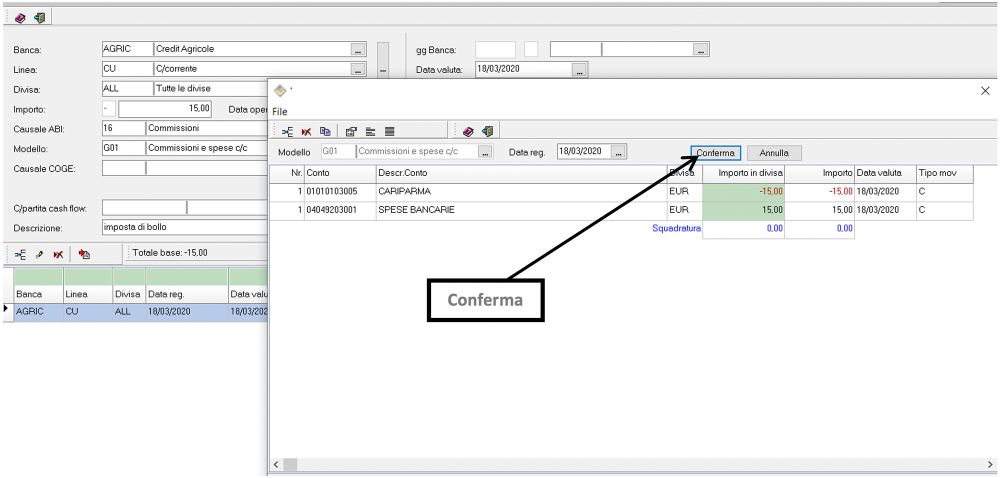Click the copy row icon in dialog toolbar
The width and height of the screenshot is (1000, 478).
point(325,131)
